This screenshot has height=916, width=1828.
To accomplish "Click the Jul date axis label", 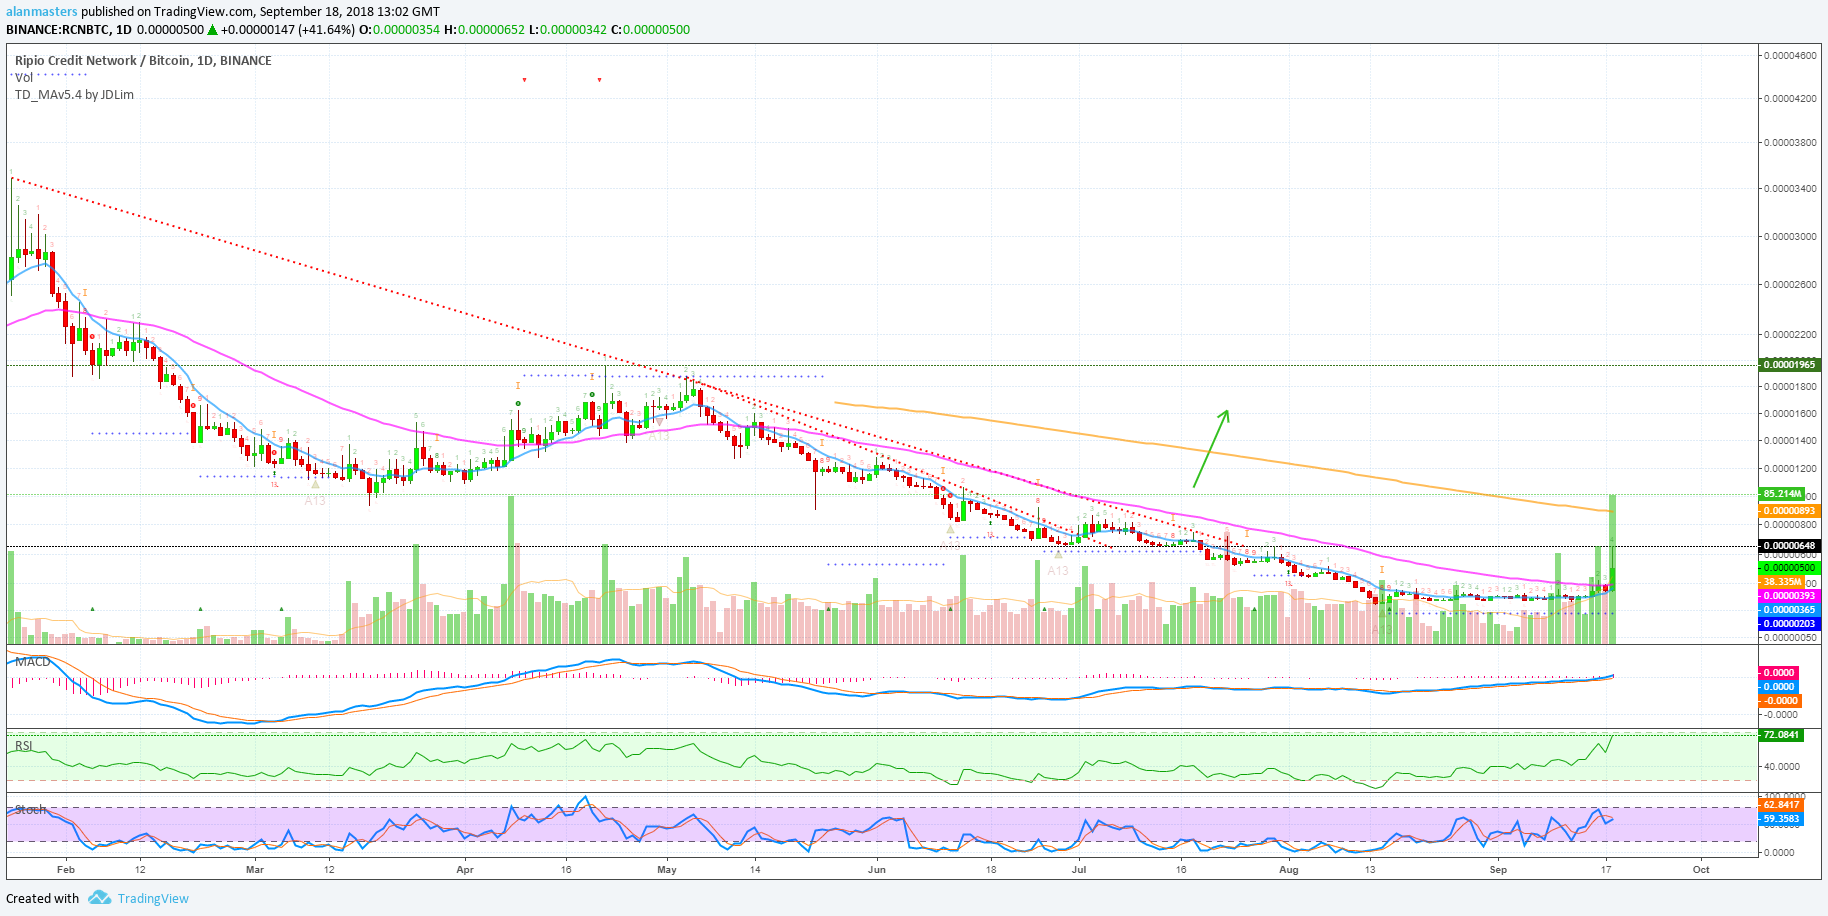I will point(1079,870).
